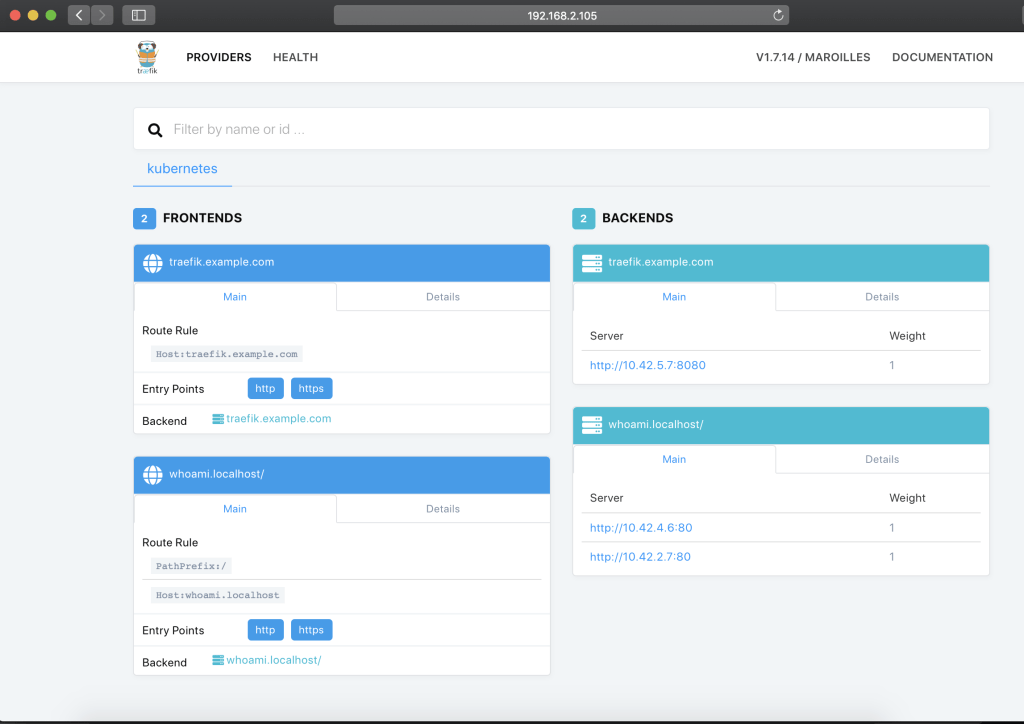Focus the Filter by name or id field
Viewport: 1024px width, 724px height.
pyautogui.click(x=562, y=129)
